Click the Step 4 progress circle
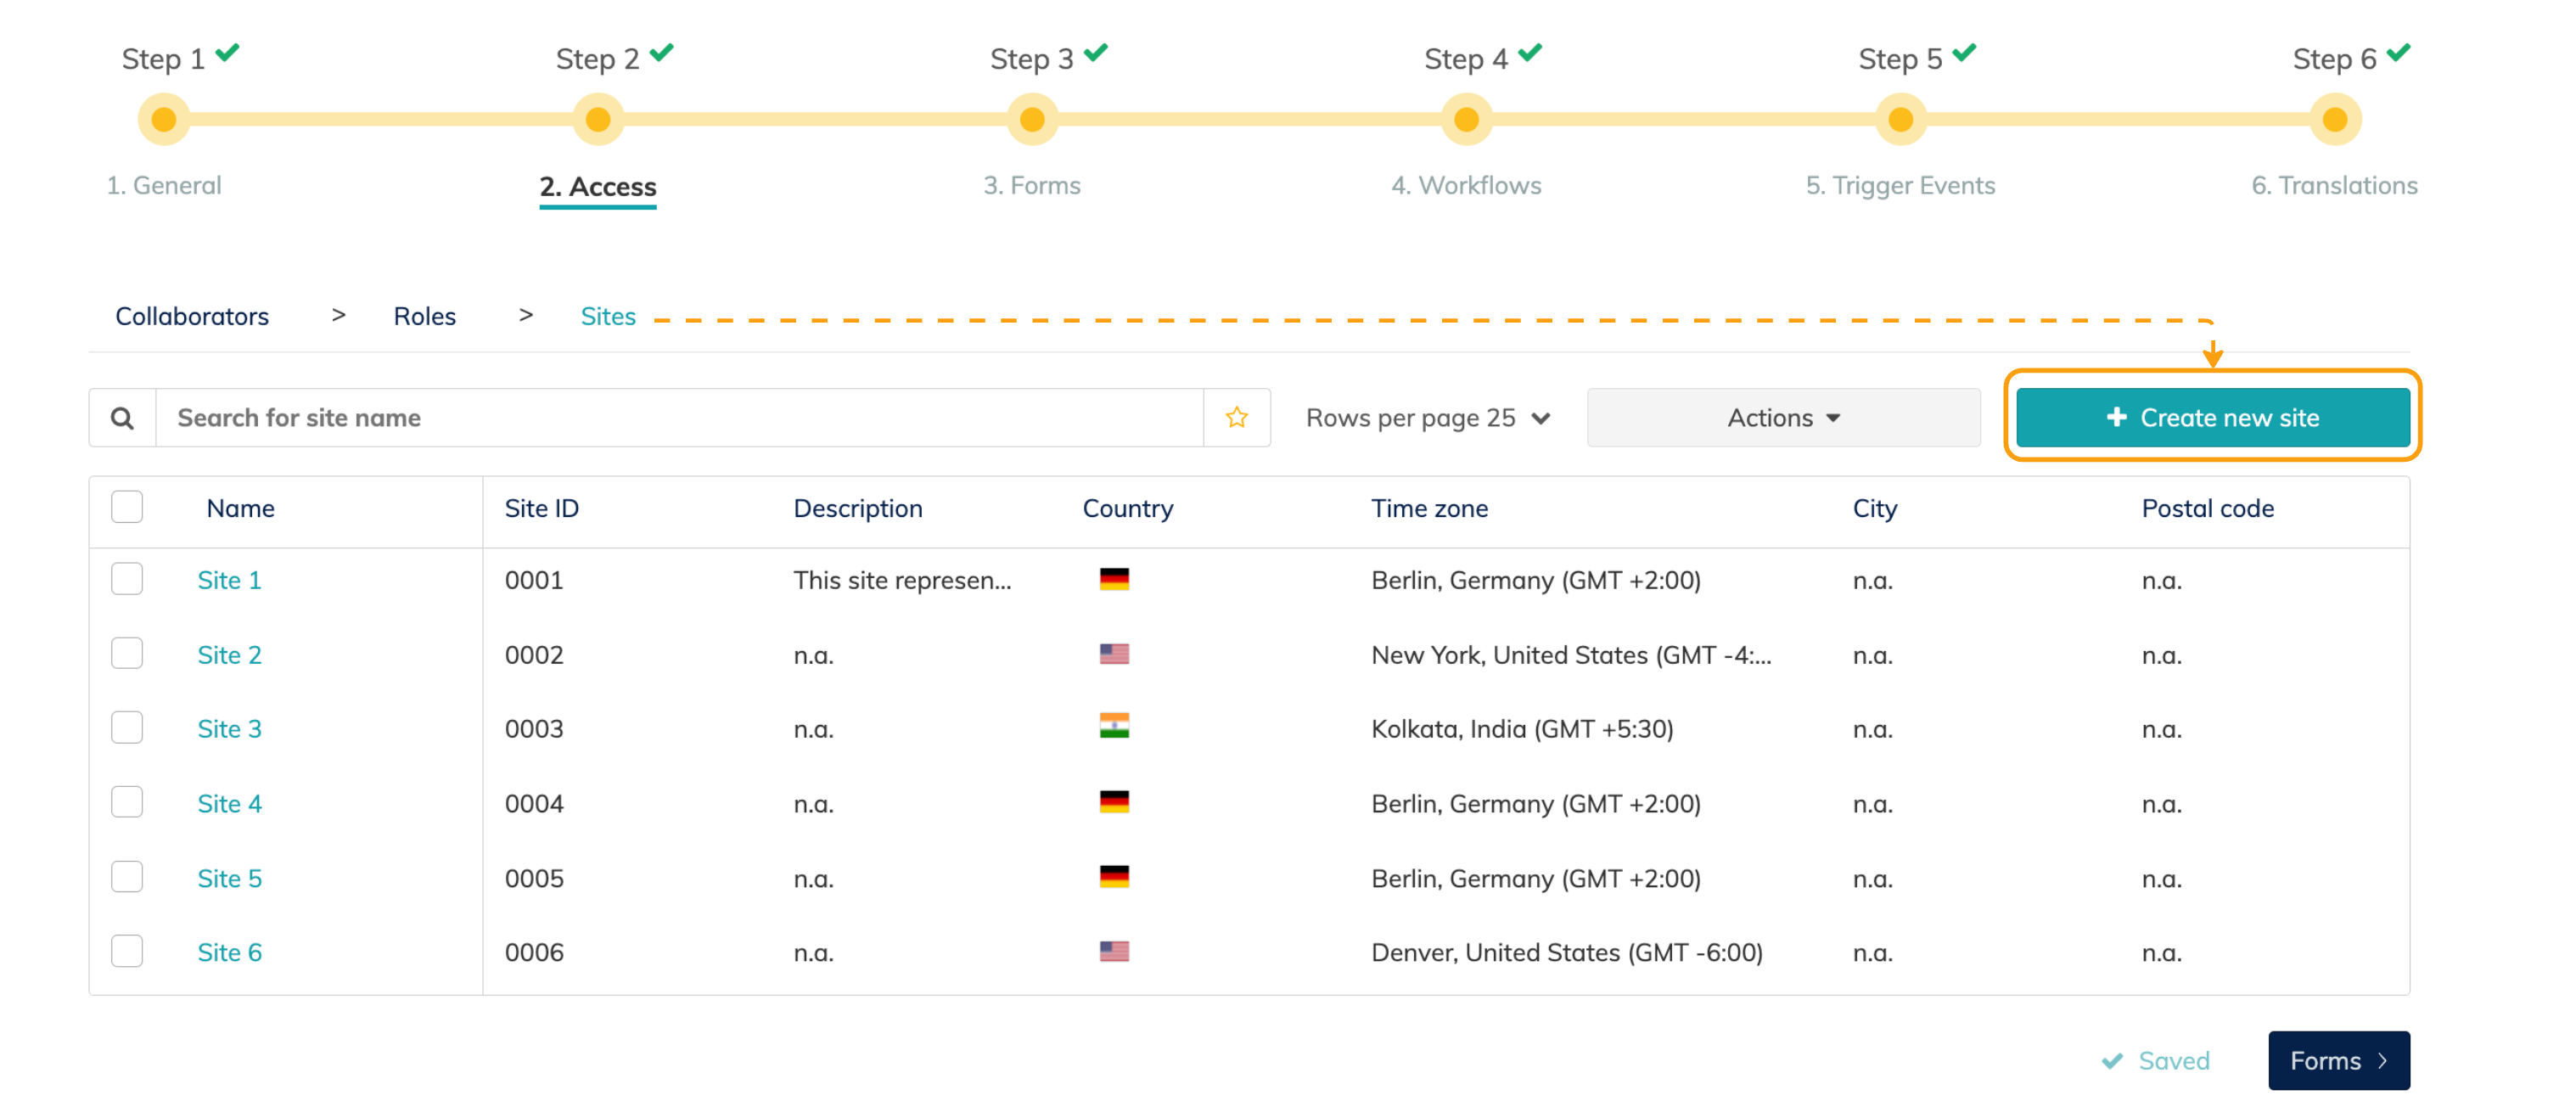The image size is (2576, 1118). pos(1465,120)
